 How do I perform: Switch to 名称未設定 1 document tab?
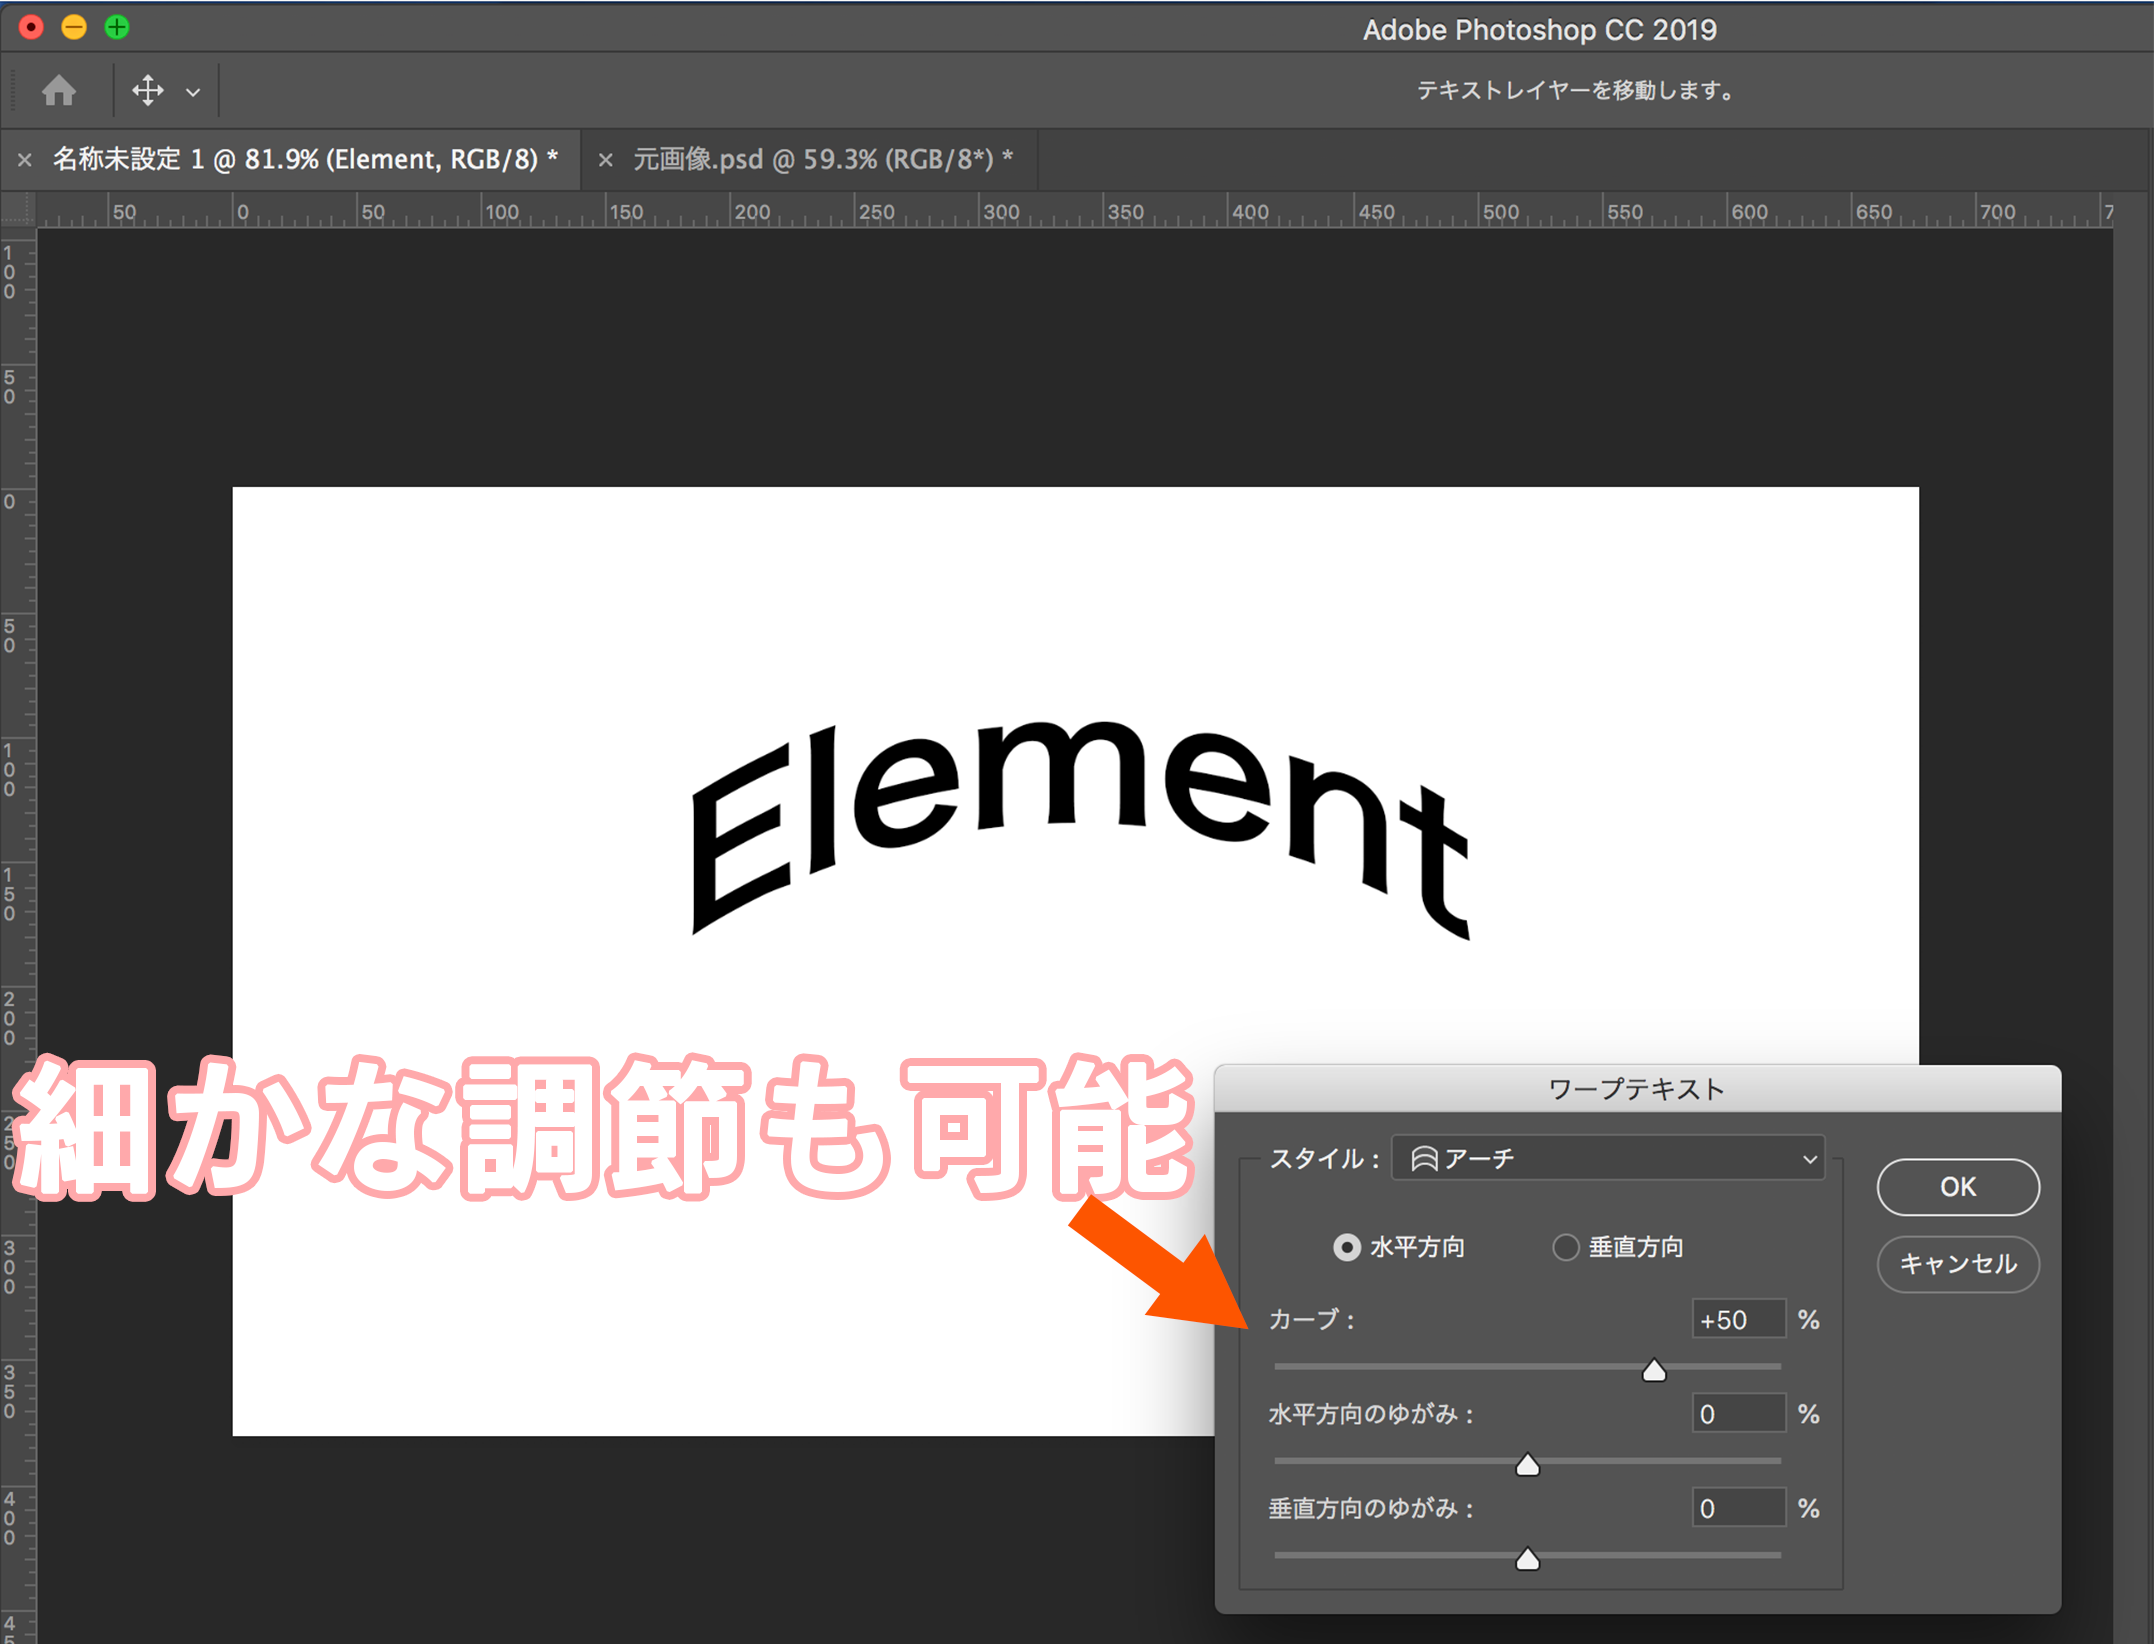click(x=305, y=159)
